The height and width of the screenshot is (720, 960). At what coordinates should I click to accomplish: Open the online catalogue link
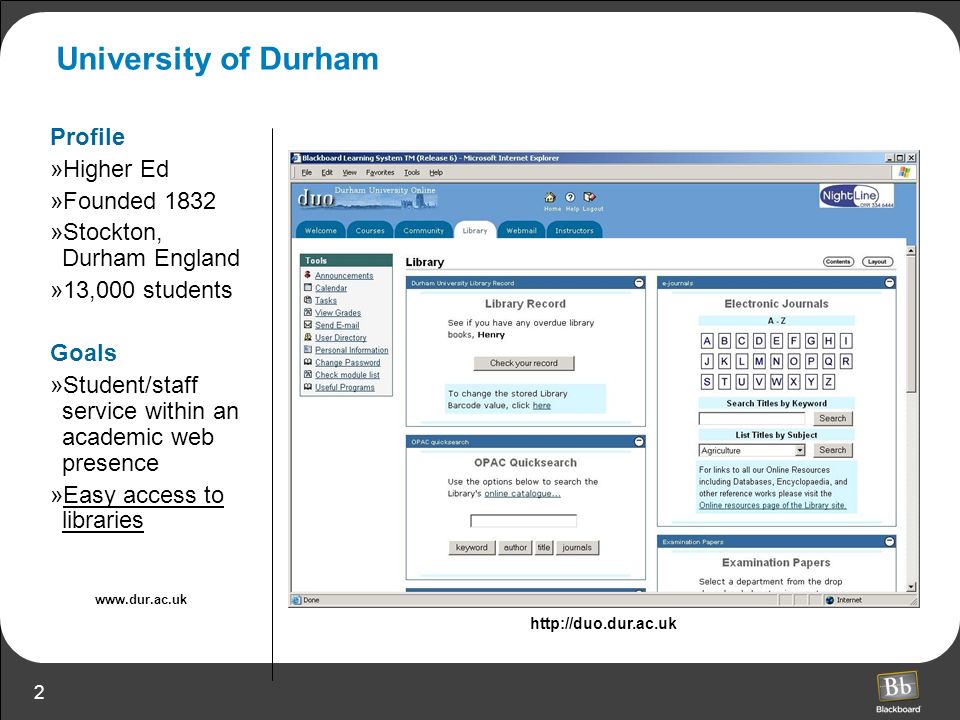(522, 493)
